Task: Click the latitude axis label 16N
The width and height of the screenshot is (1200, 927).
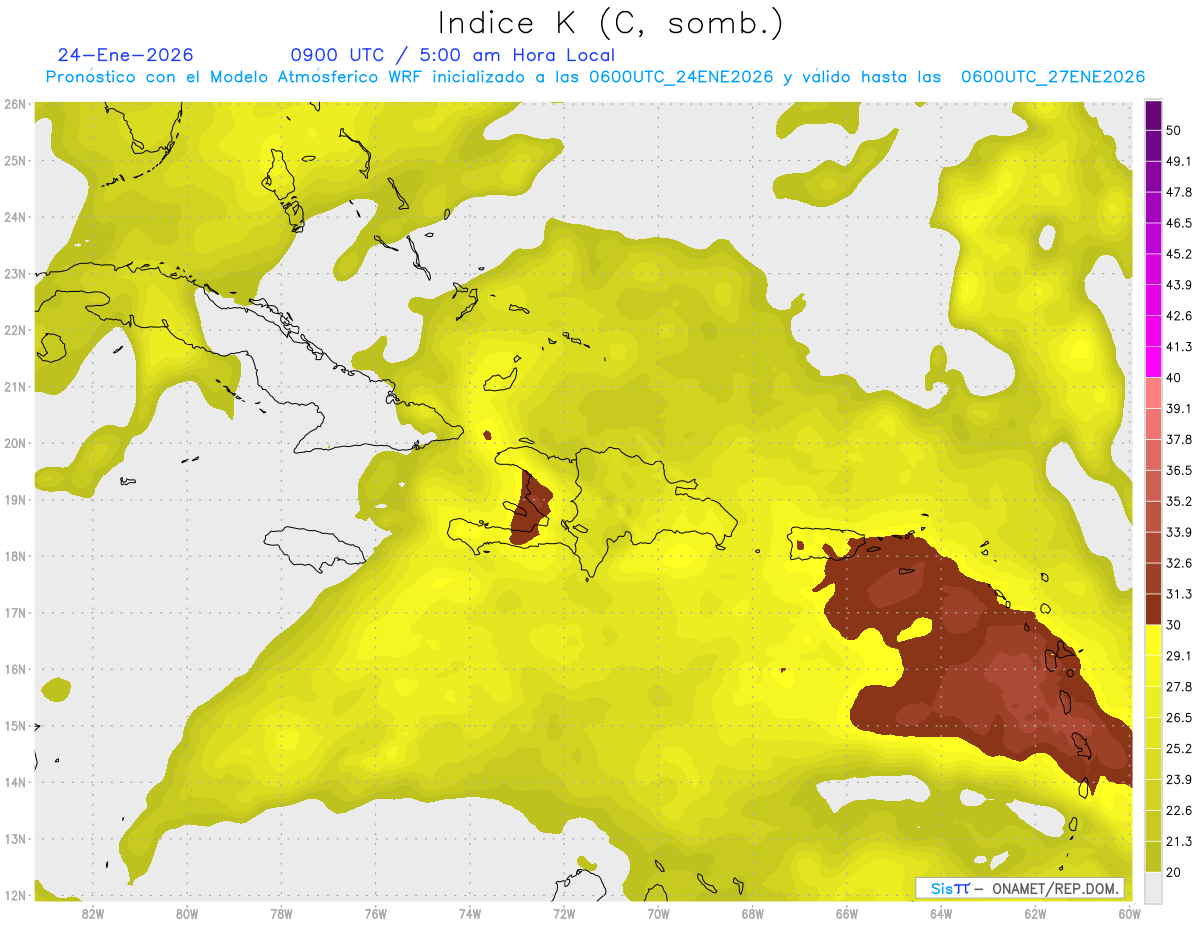Action: pos(15,669)
